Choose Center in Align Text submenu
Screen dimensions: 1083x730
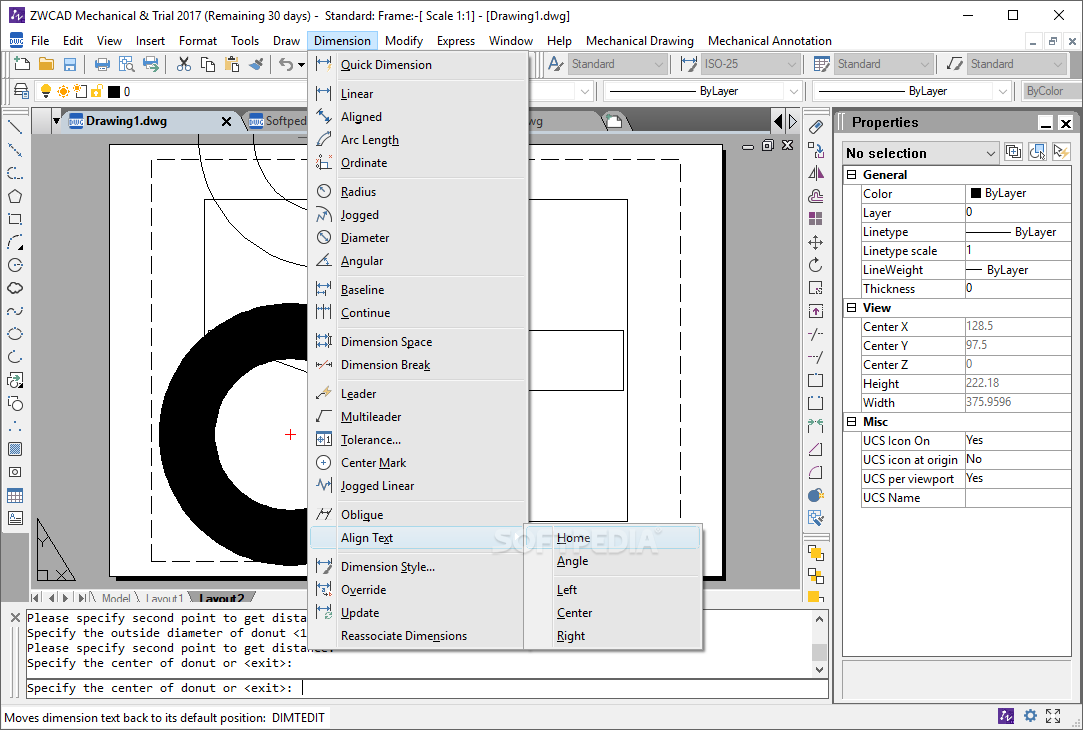click(x=613, y=613)
